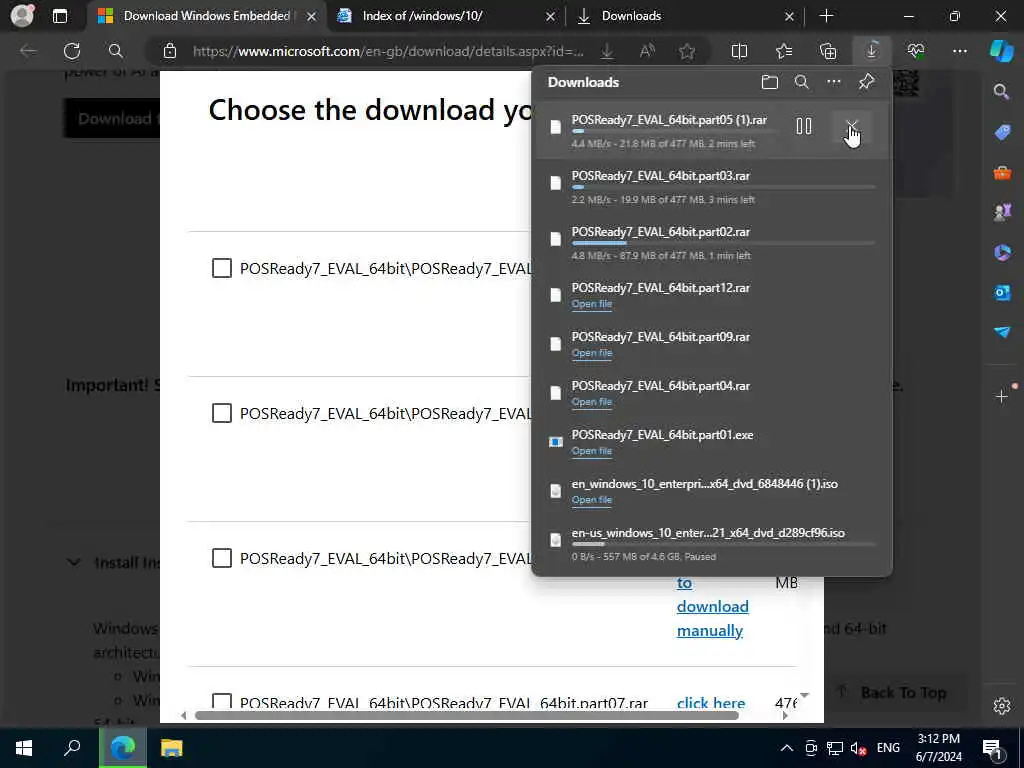
Task: Open the Windows Start menu
Action: [x=24, y=748]
